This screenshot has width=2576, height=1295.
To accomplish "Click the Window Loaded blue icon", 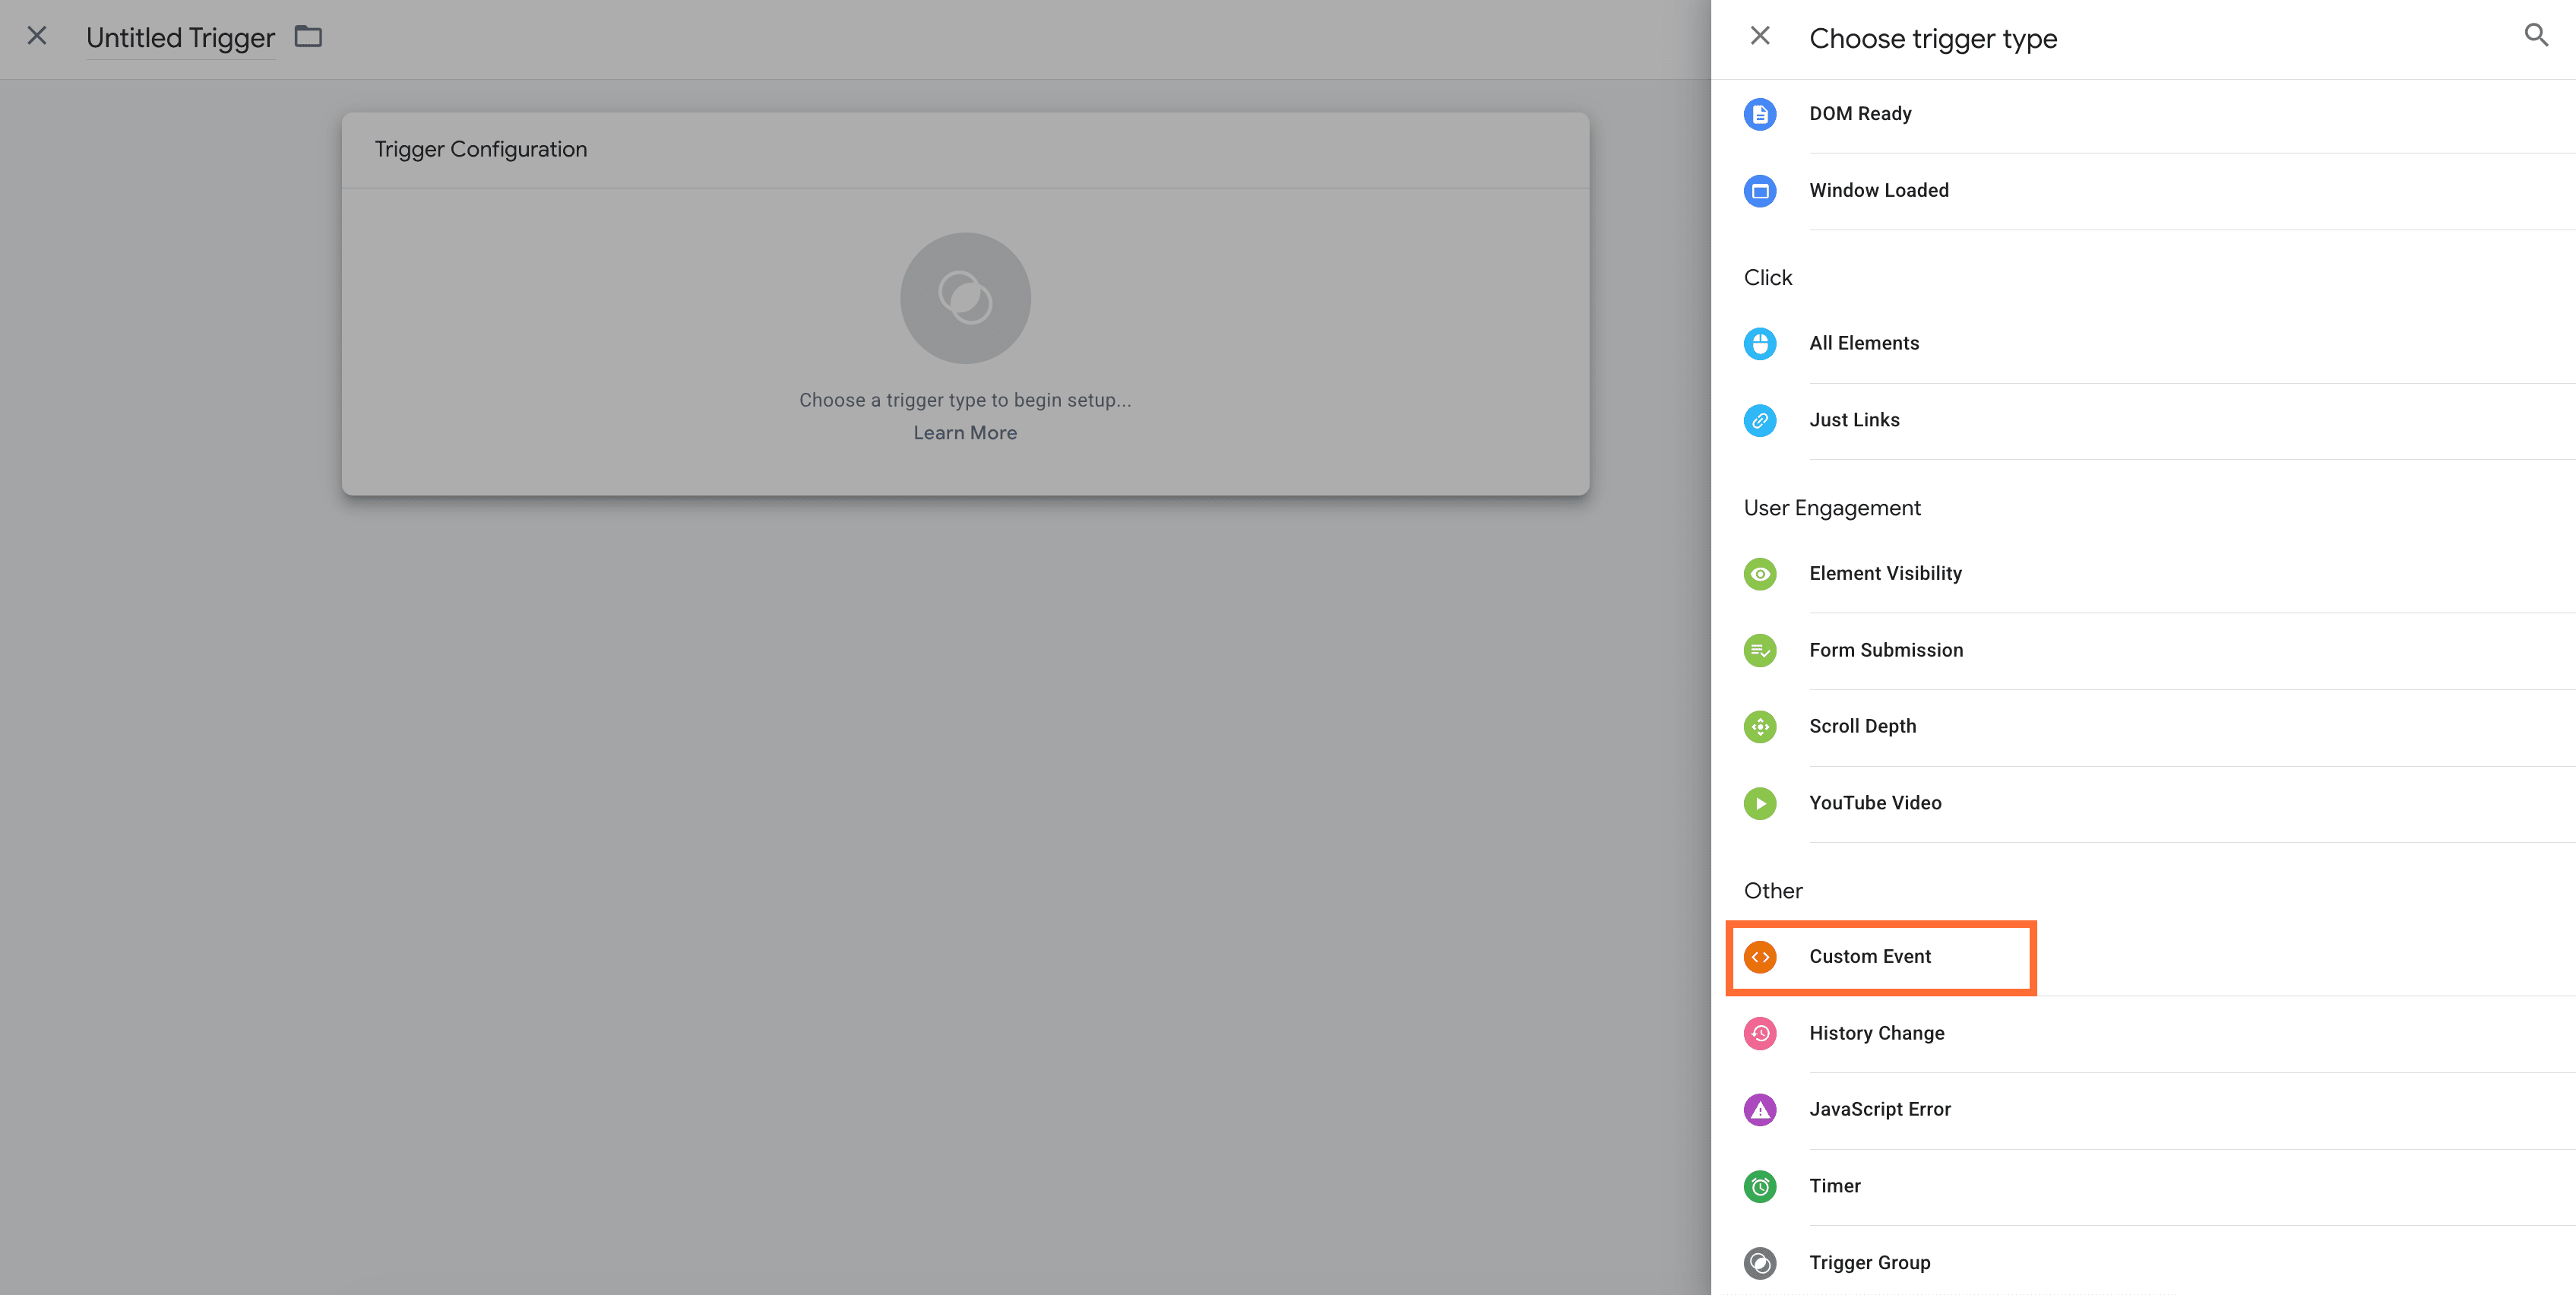I will pyautogui.click(x=1760, y=191).
